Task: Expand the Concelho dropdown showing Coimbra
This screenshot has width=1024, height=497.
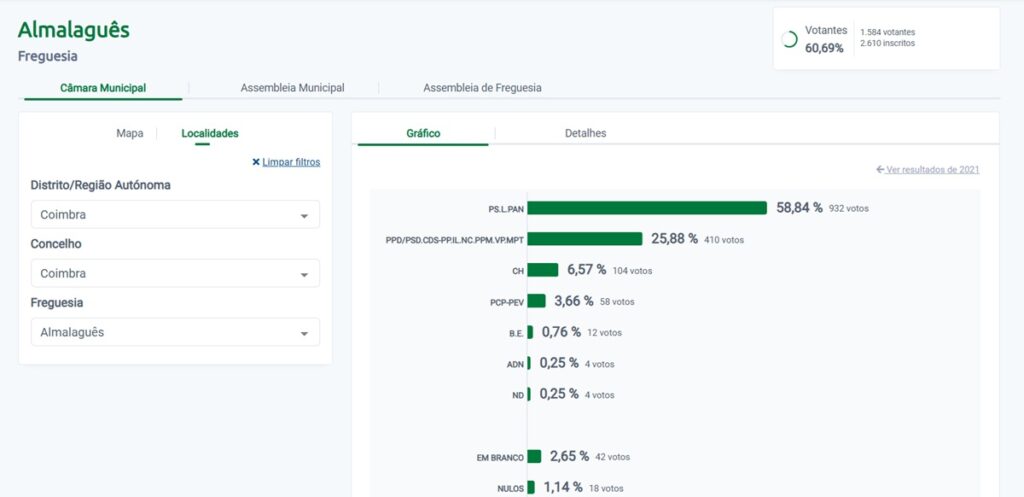Action: click(x=175, y=273)
